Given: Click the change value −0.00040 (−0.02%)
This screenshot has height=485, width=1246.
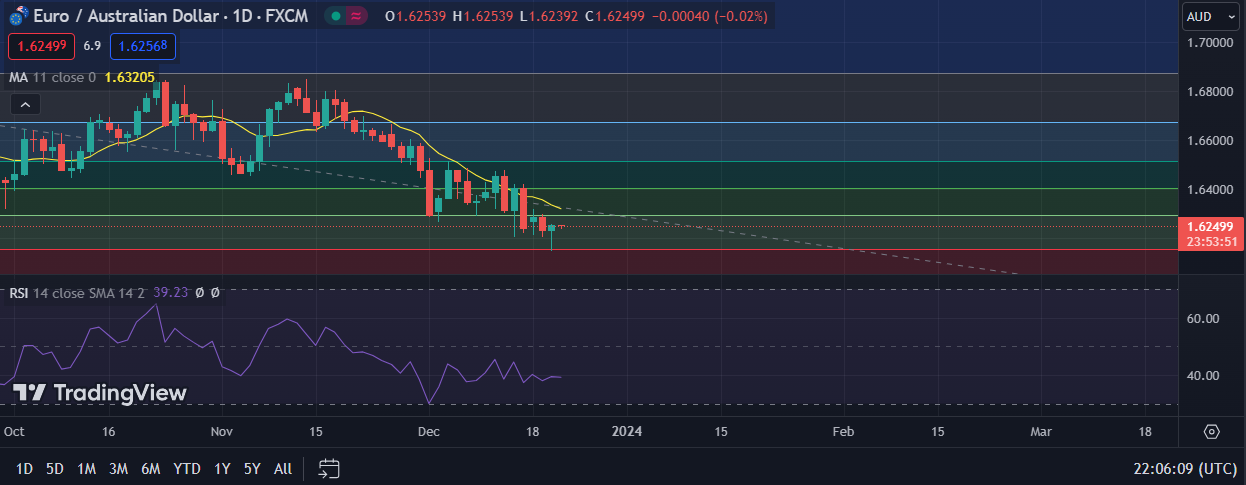Looking at the screenshot, I should 709,17.
